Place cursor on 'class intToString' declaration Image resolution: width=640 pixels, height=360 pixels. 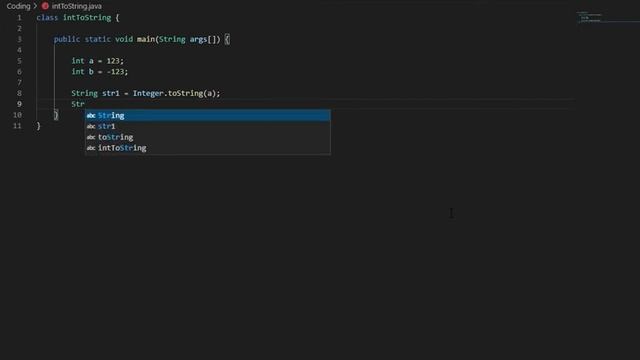[x=74, y=18]
